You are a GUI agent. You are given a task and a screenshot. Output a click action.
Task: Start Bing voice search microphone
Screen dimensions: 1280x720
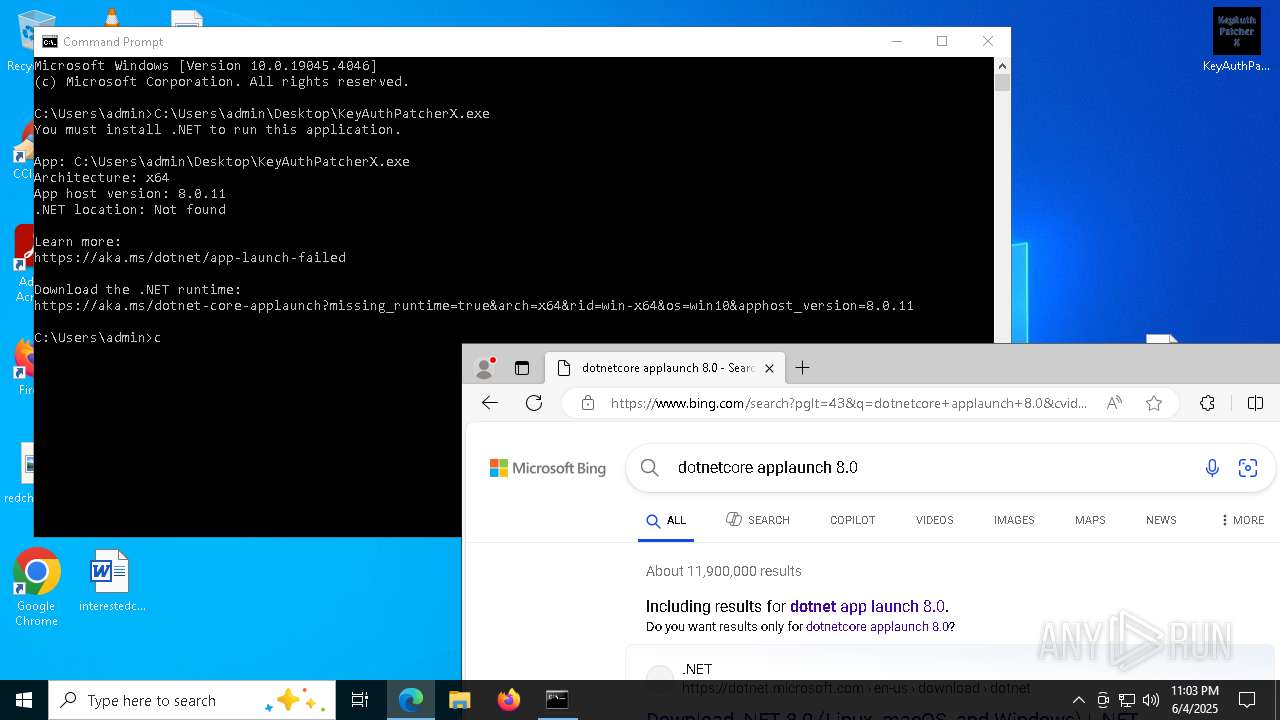[x=1212, y=468]
